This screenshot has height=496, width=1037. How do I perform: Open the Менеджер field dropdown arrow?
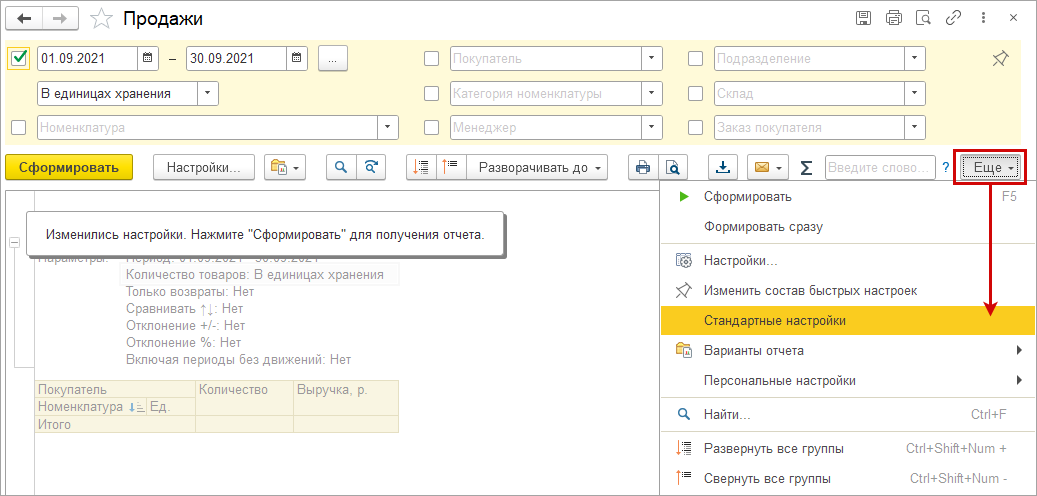point(651,127)
